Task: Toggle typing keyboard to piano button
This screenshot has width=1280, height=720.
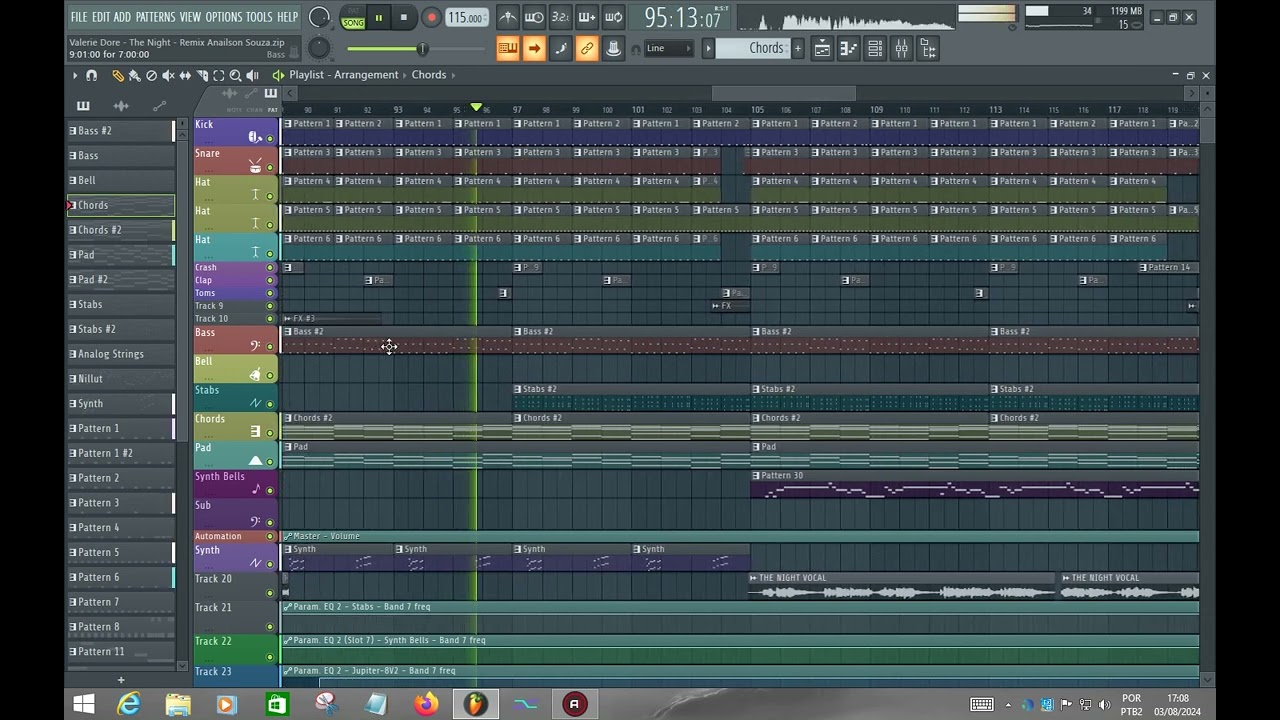Action: coord(508,48)
